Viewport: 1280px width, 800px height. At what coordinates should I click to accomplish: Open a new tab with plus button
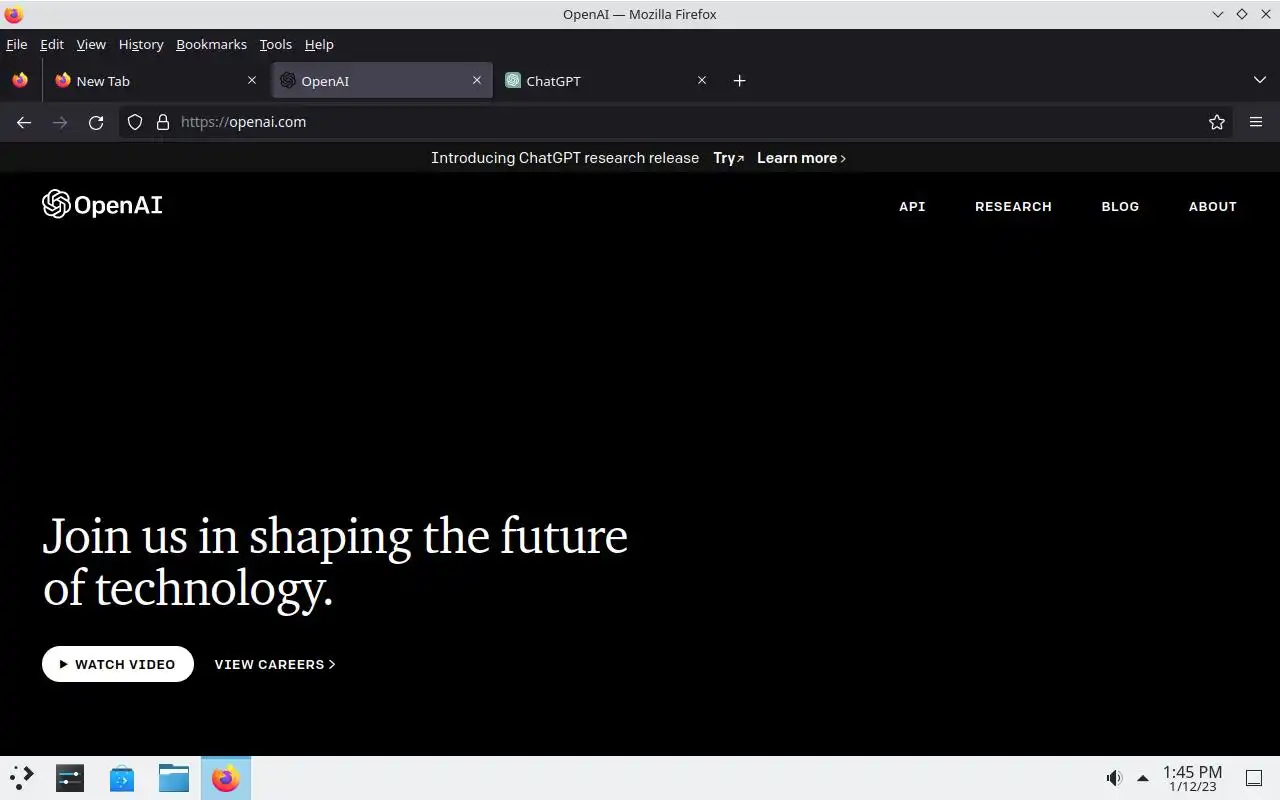(x=739, y=81)
